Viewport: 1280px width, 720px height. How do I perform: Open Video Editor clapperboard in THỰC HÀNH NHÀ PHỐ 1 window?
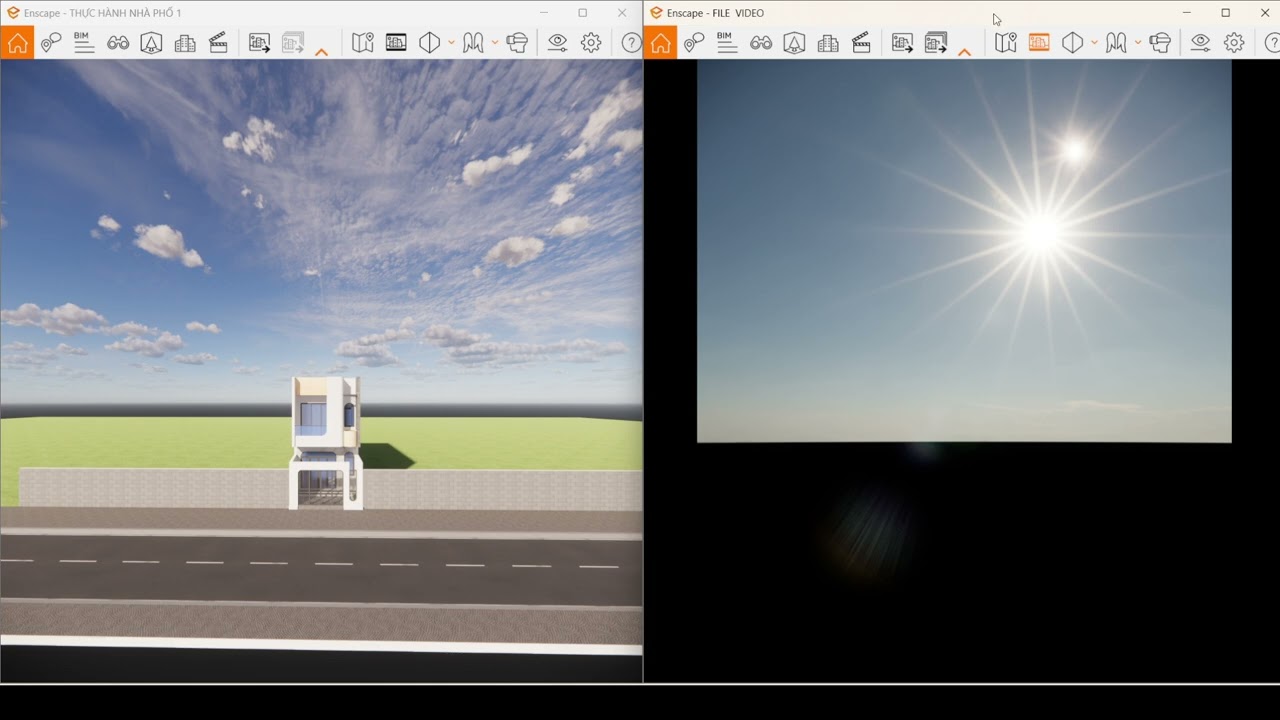[218, 43]
